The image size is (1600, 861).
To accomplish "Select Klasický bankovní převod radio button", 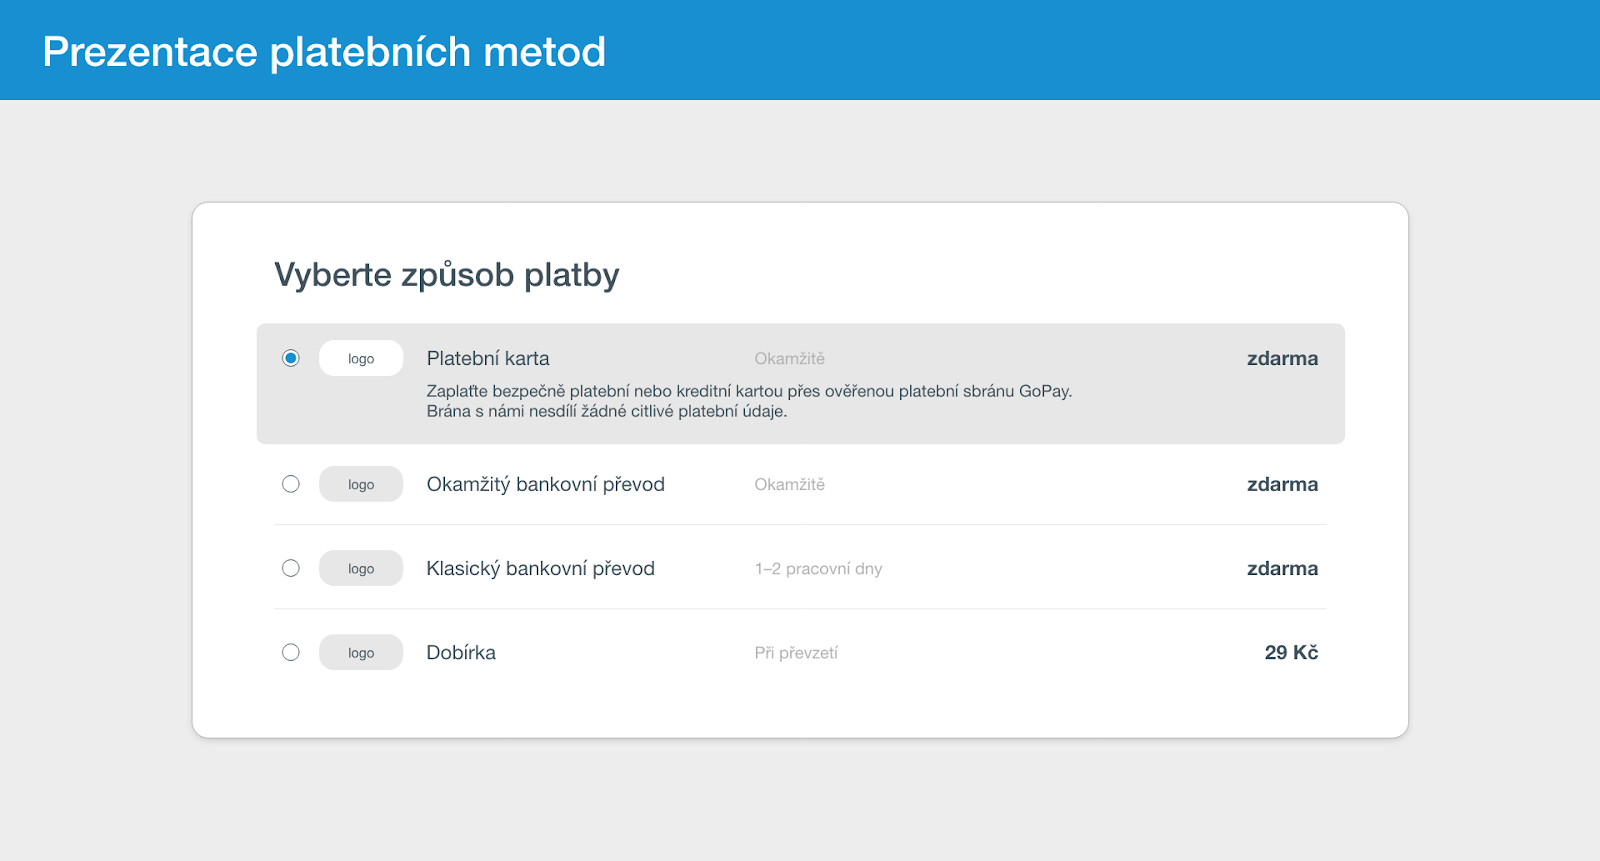I will coord(291,568).
